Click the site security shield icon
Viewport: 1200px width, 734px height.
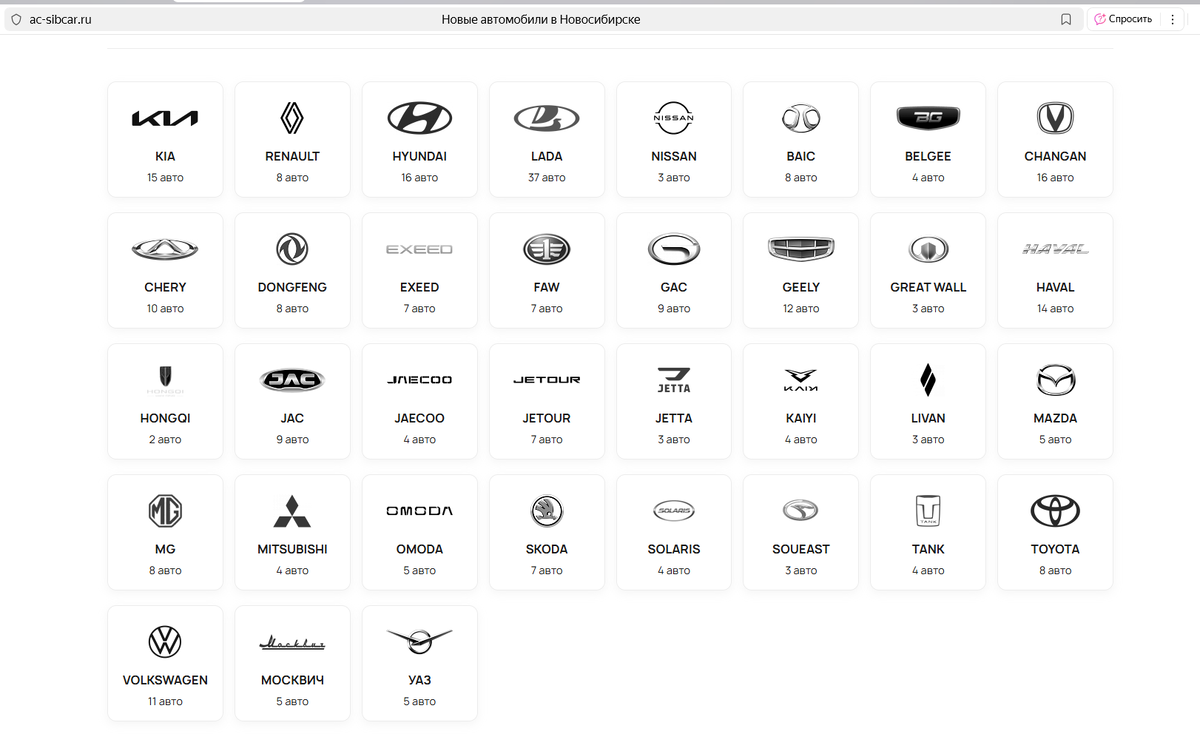(15, 19)
